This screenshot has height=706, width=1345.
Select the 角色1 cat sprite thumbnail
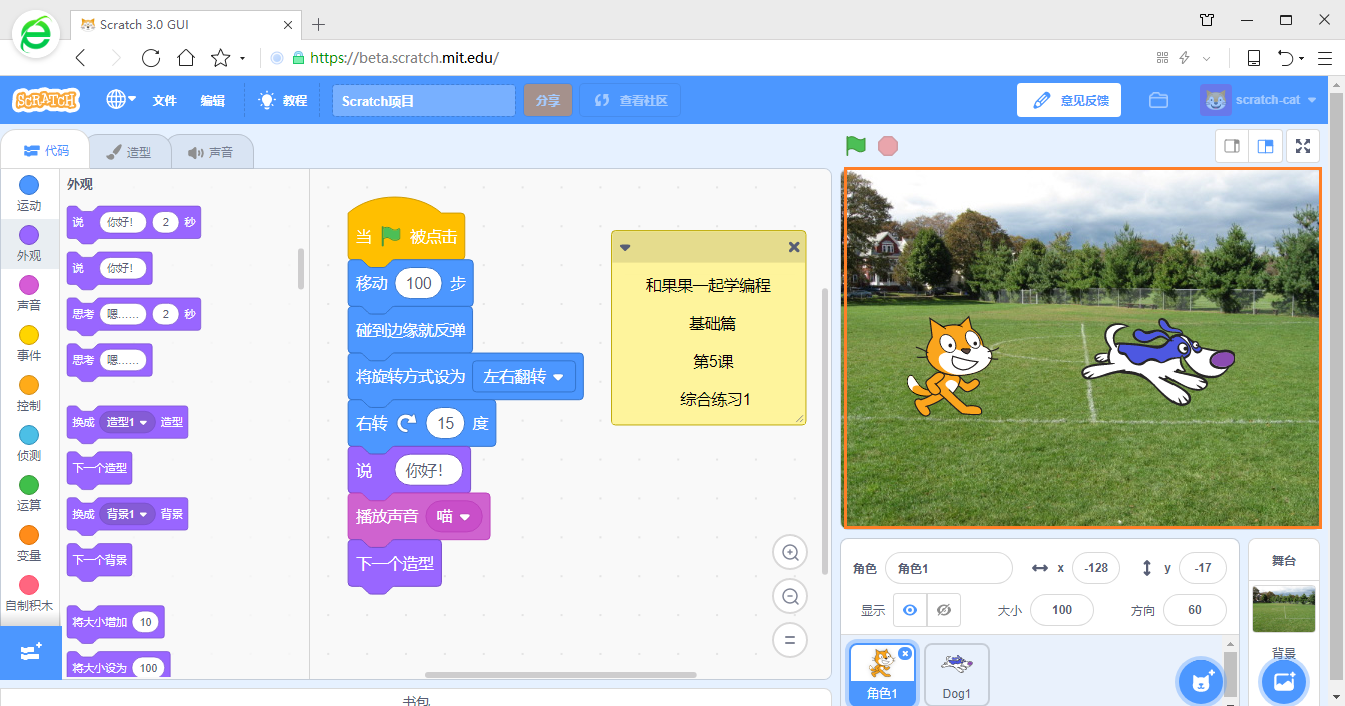click(882, 674)
